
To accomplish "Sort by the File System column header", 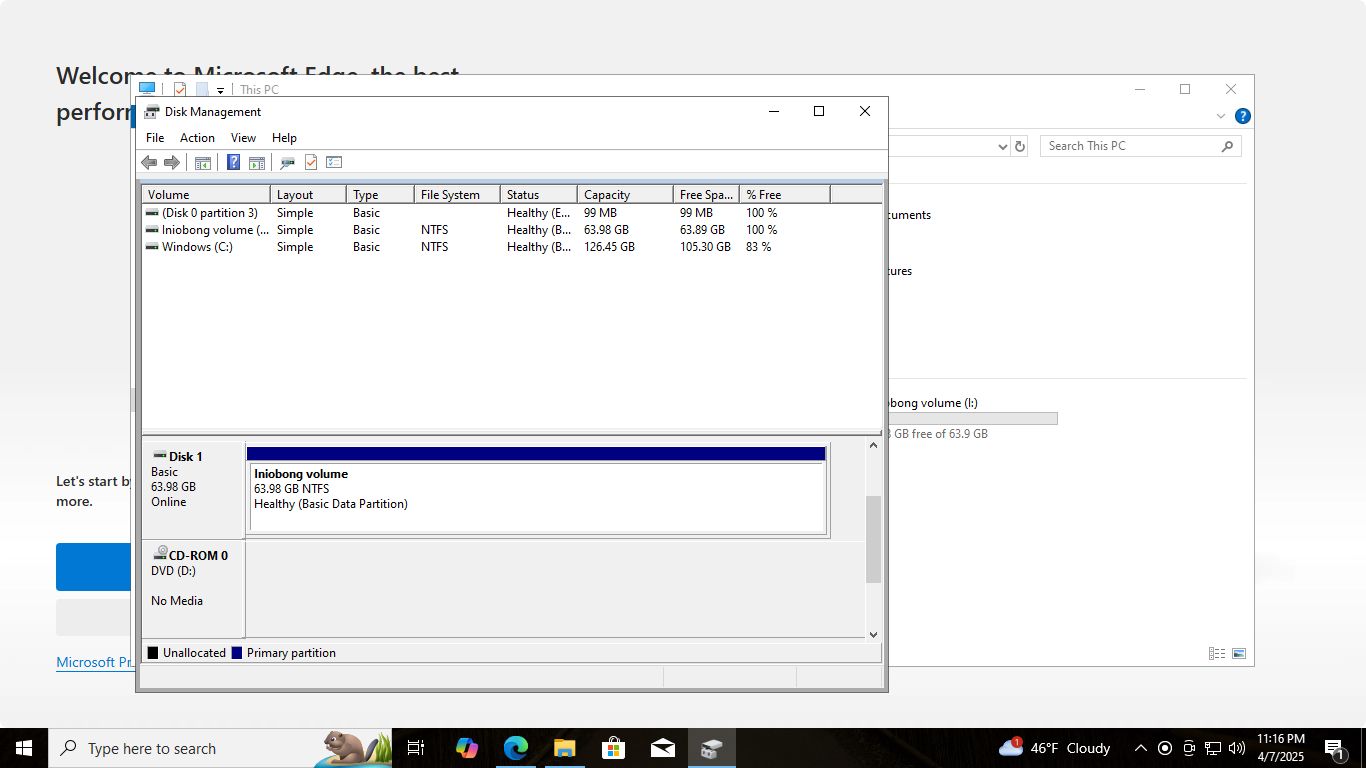I will [x=457, y=195].
